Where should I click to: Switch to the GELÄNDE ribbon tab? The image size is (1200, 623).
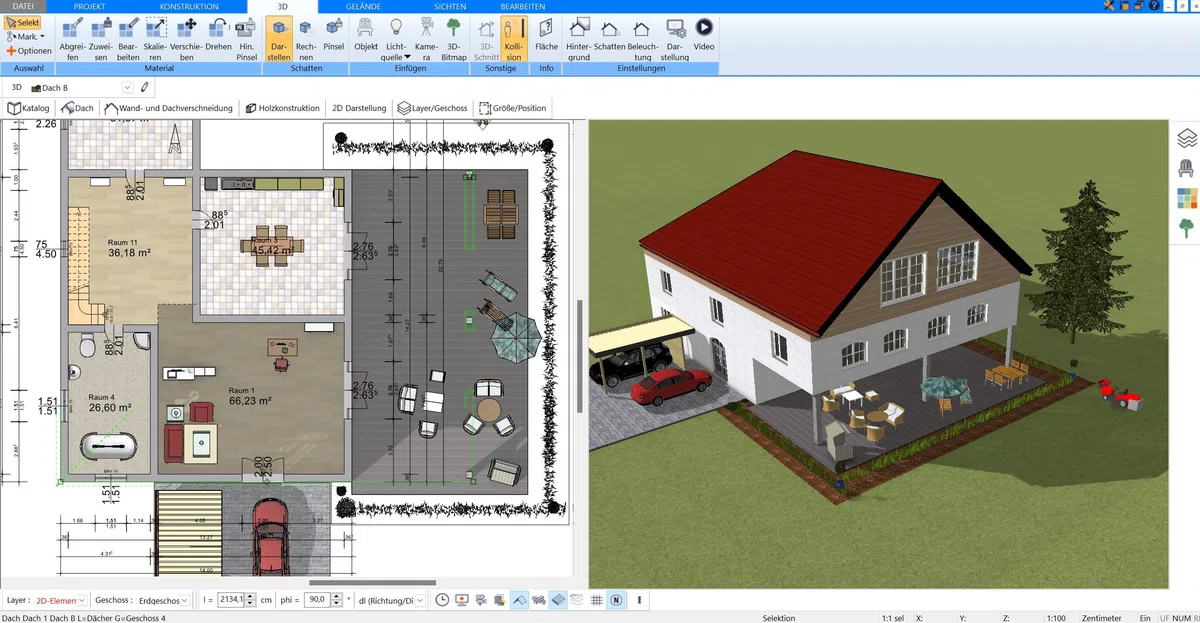click(x=363, y=6)
